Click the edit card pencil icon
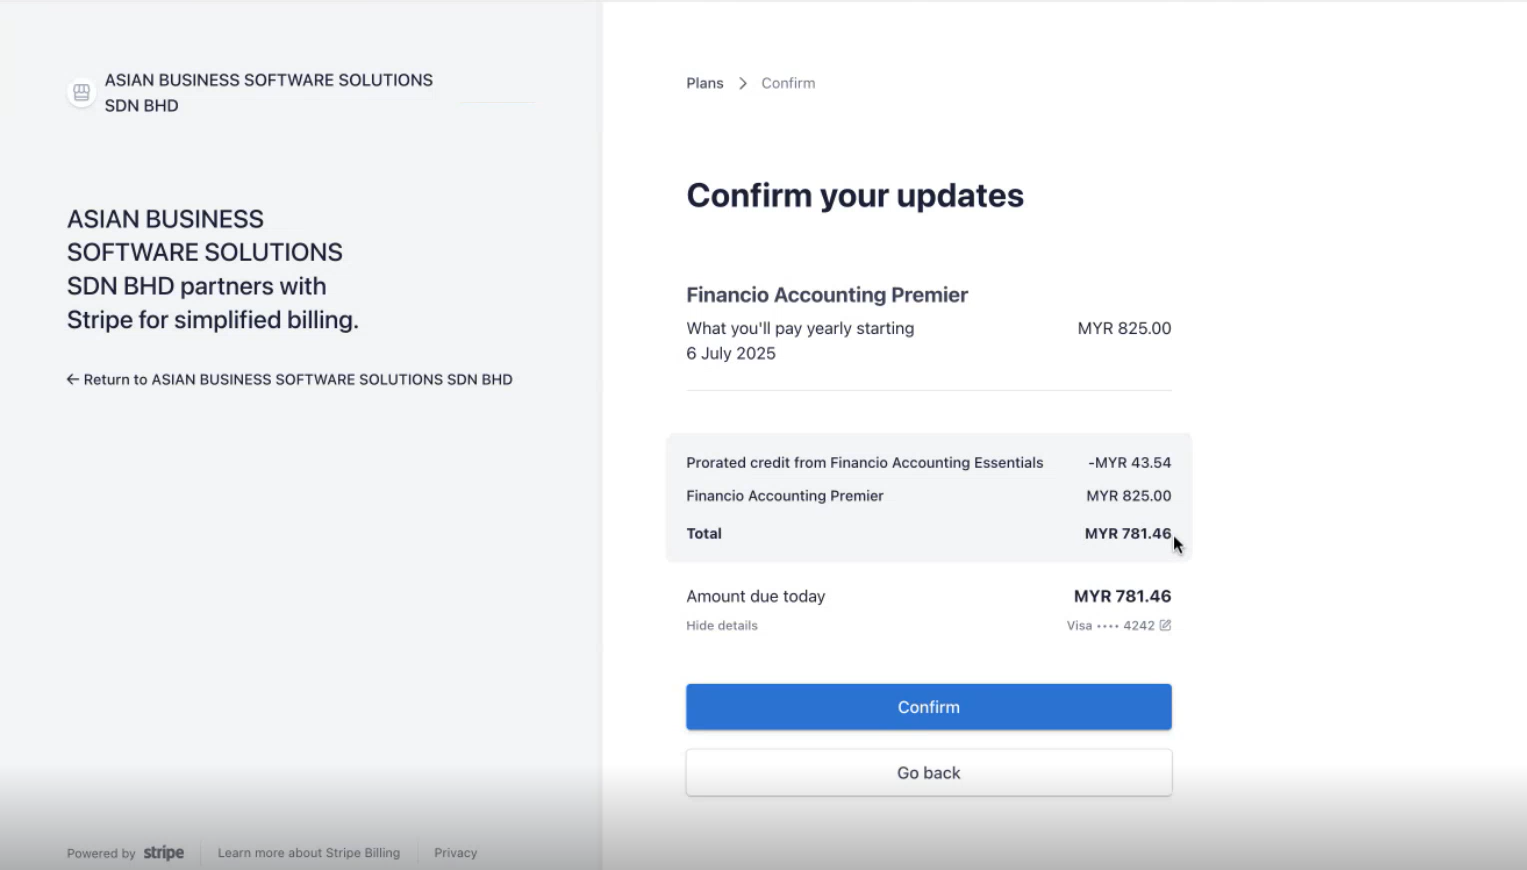This screenshot has height=870, width=1527. click(x=1165, y=625)
